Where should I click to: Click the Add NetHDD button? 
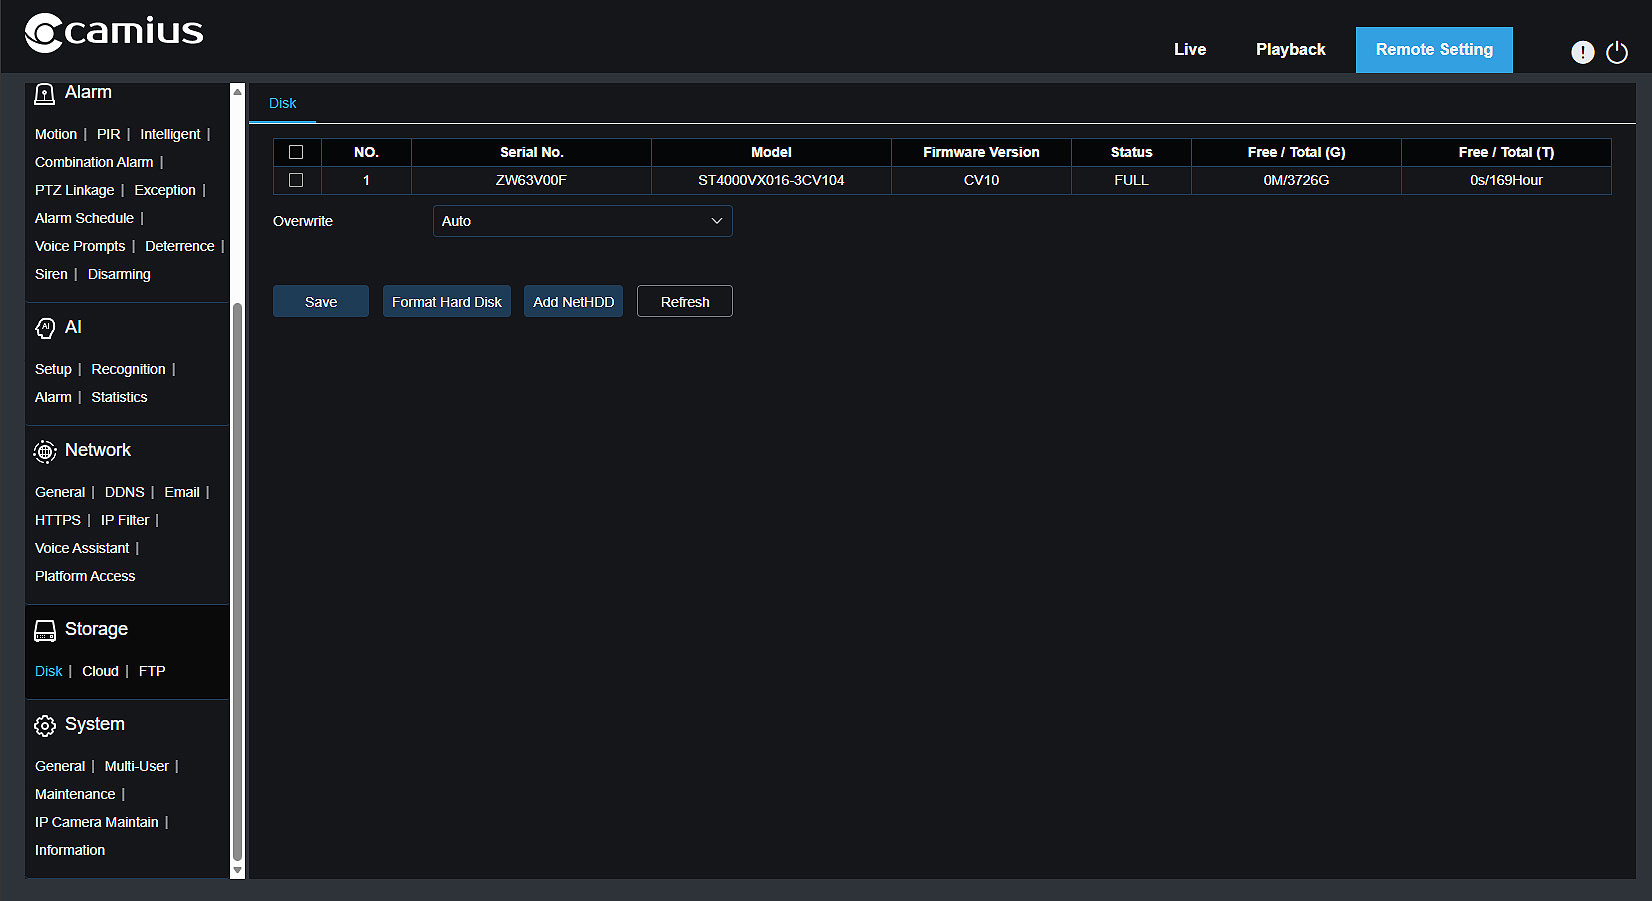pyautogui.click(x=573, y=302)
